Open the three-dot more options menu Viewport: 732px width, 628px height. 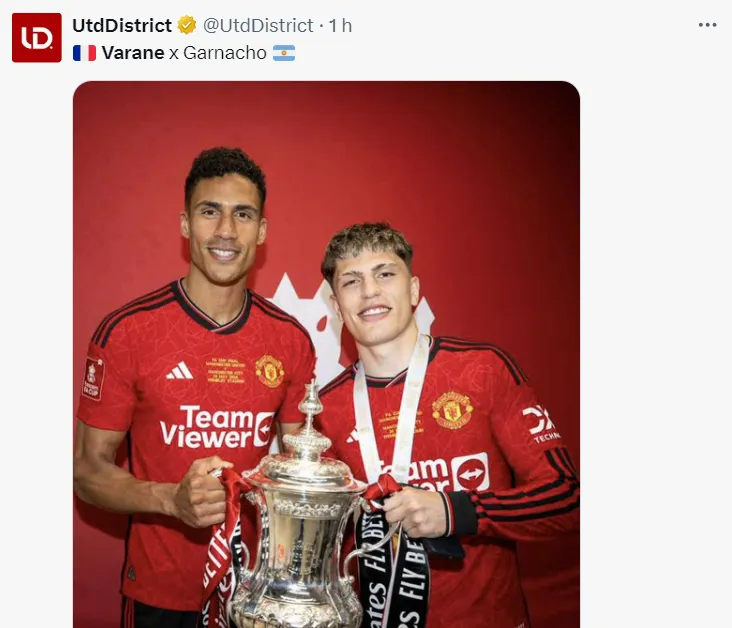click(x=708, y=25)
